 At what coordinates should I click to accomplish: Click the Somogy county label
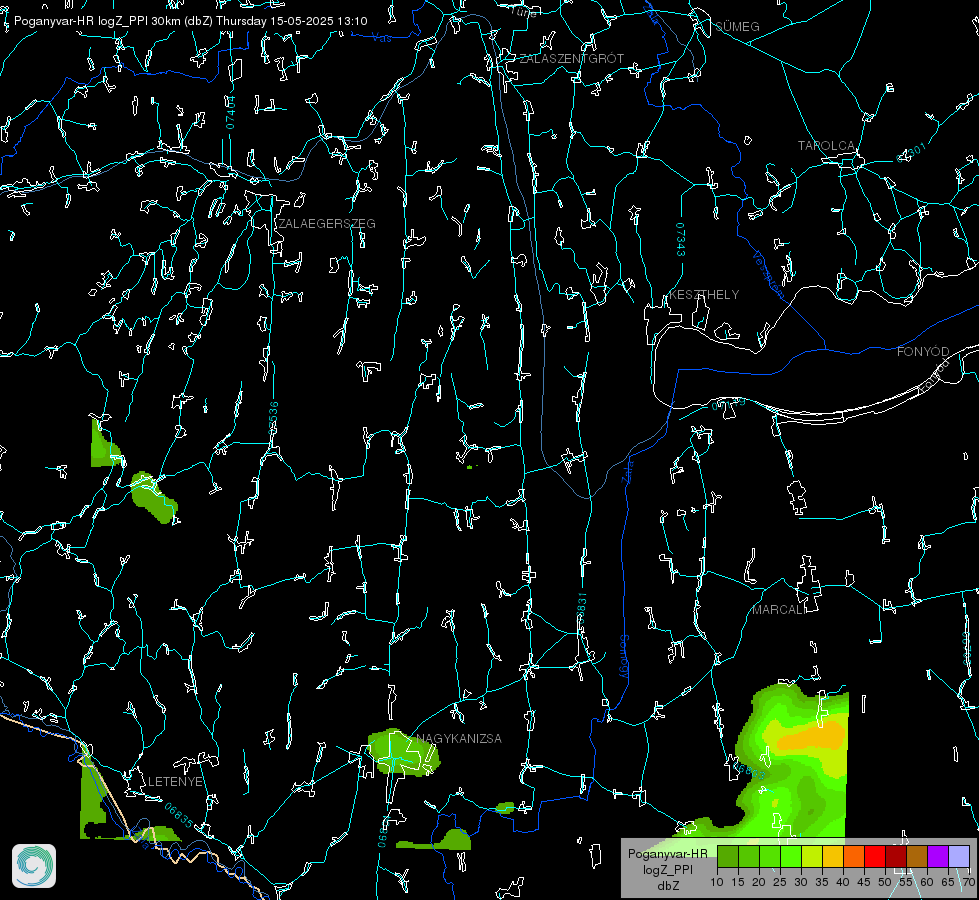[x=624, y=657]
